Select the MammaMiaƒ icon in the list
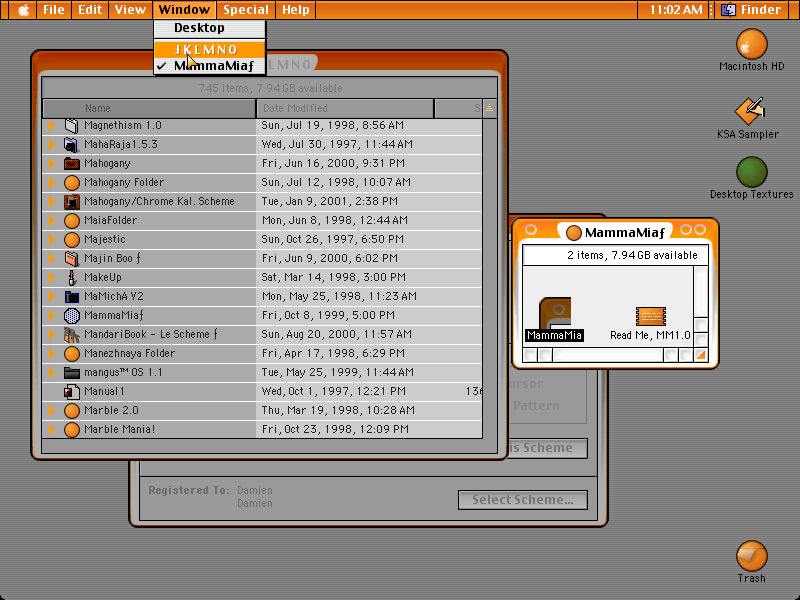800x600 pixels. (x=71, y=315)
